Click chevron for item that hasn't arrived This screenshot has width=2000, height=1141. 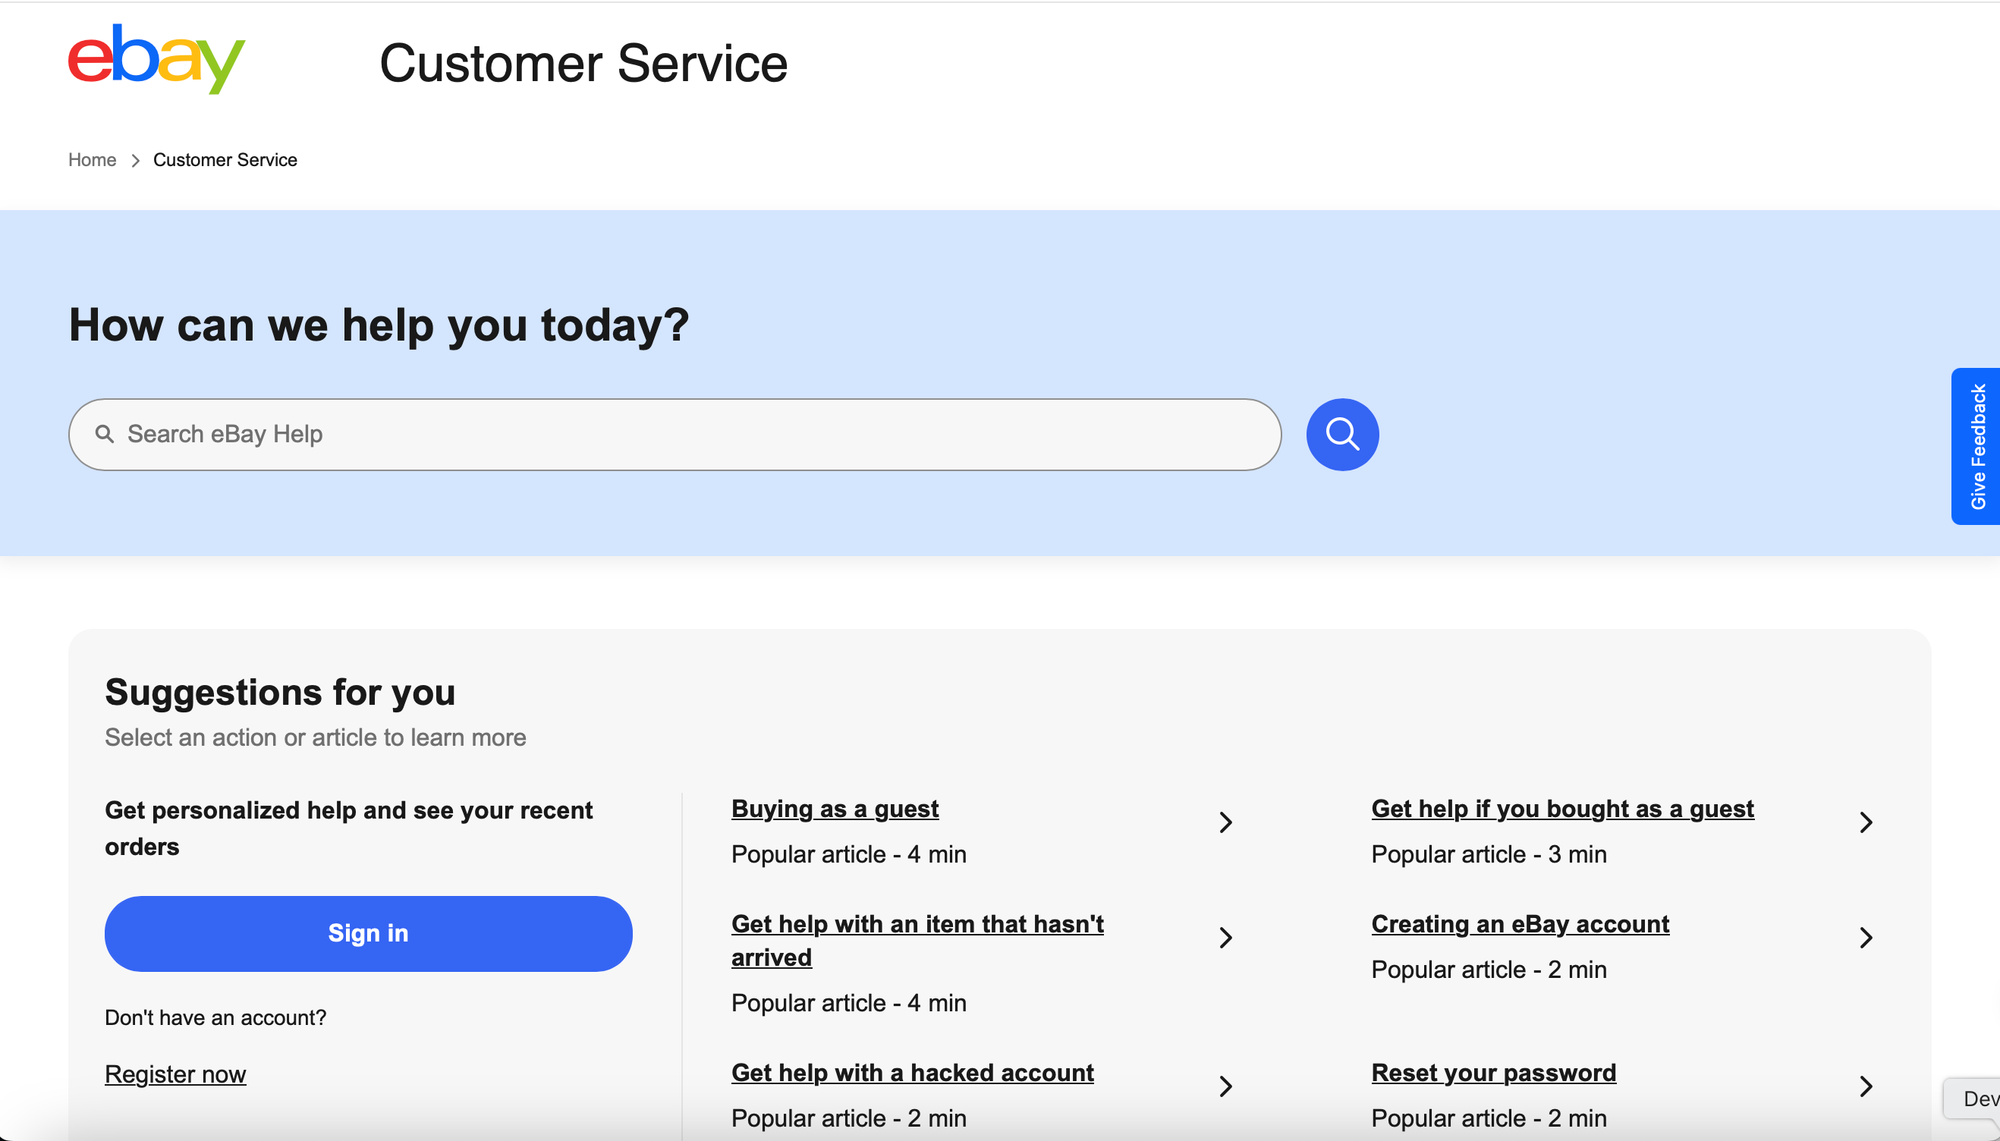[x=1226, y=937]
